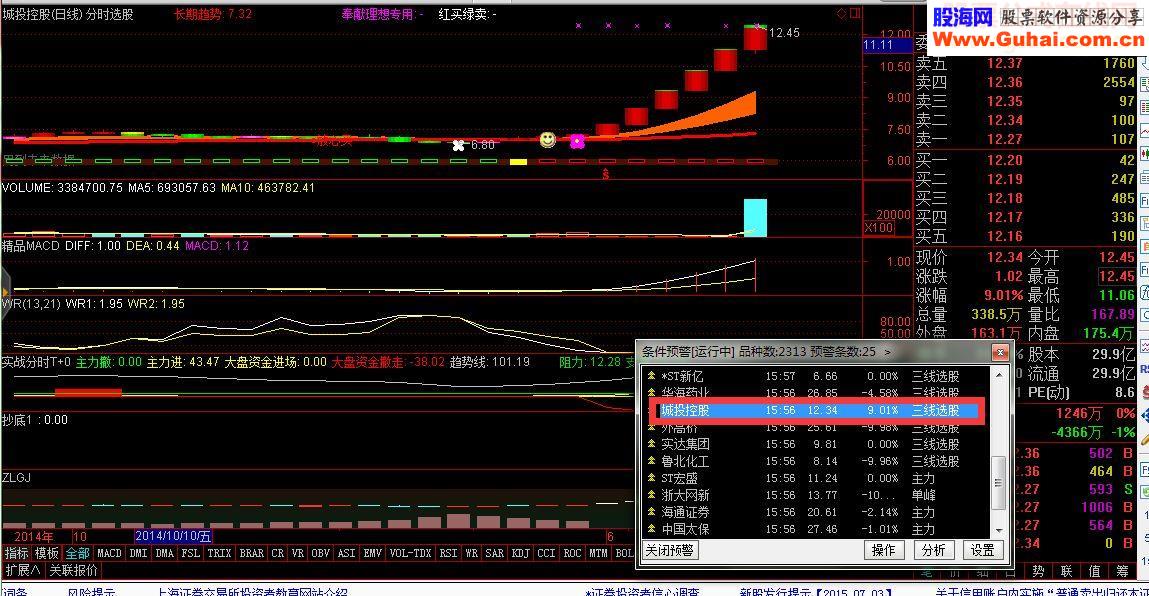
Task: Click alert arrow icon for *ST新亿 row
Action: tap(651, 376)
